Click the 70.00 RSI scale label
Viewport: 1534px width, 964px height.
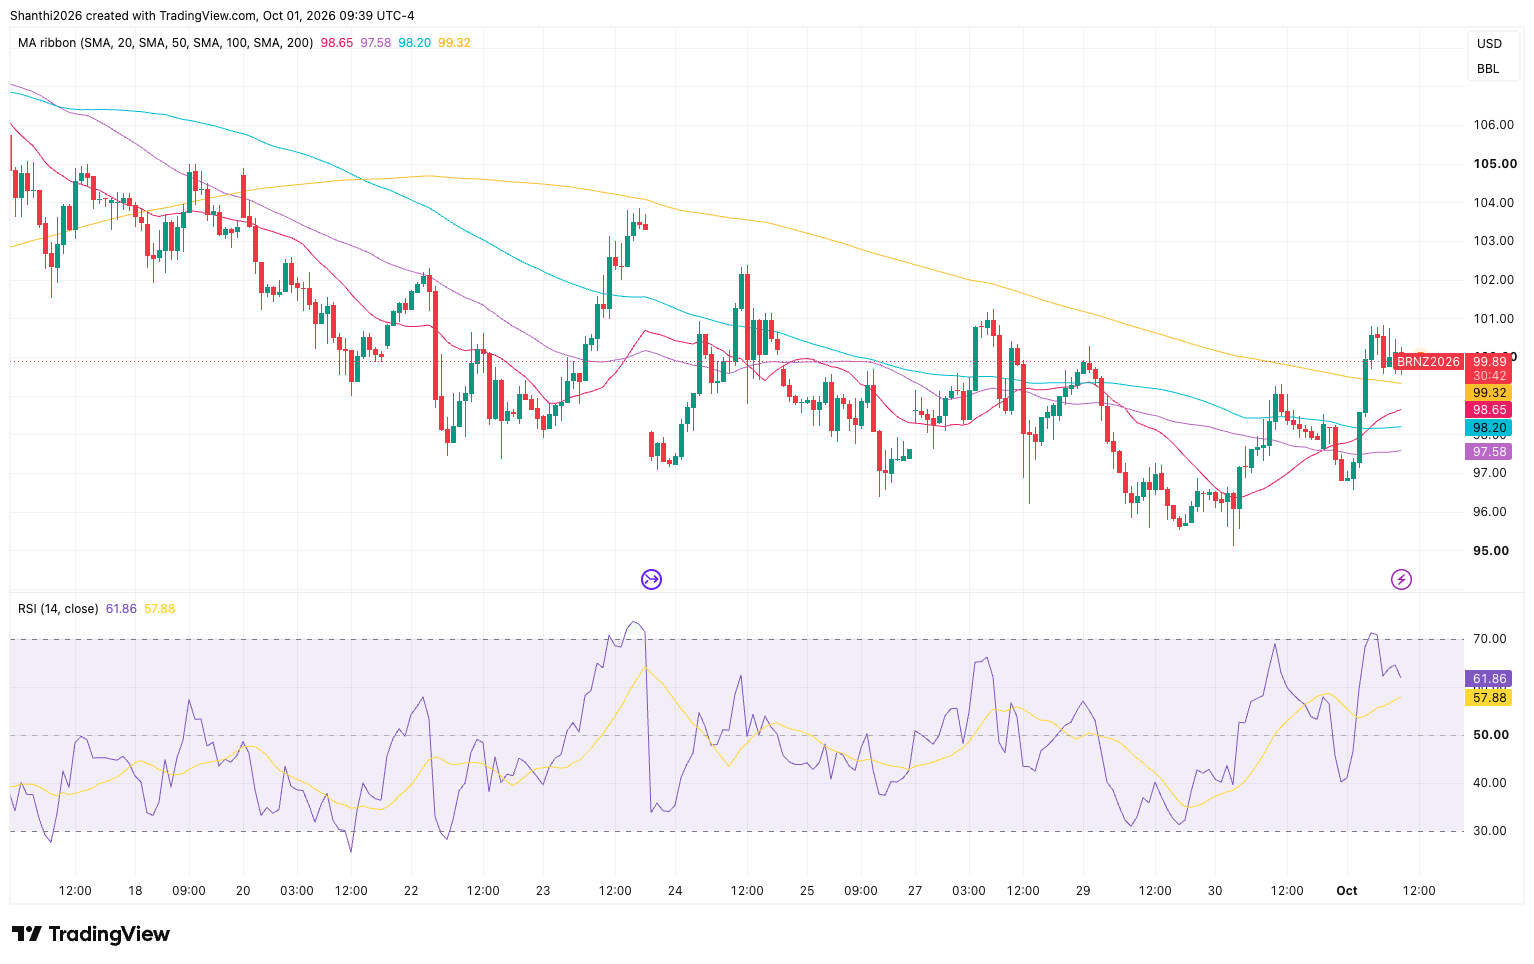point(1490,639)
